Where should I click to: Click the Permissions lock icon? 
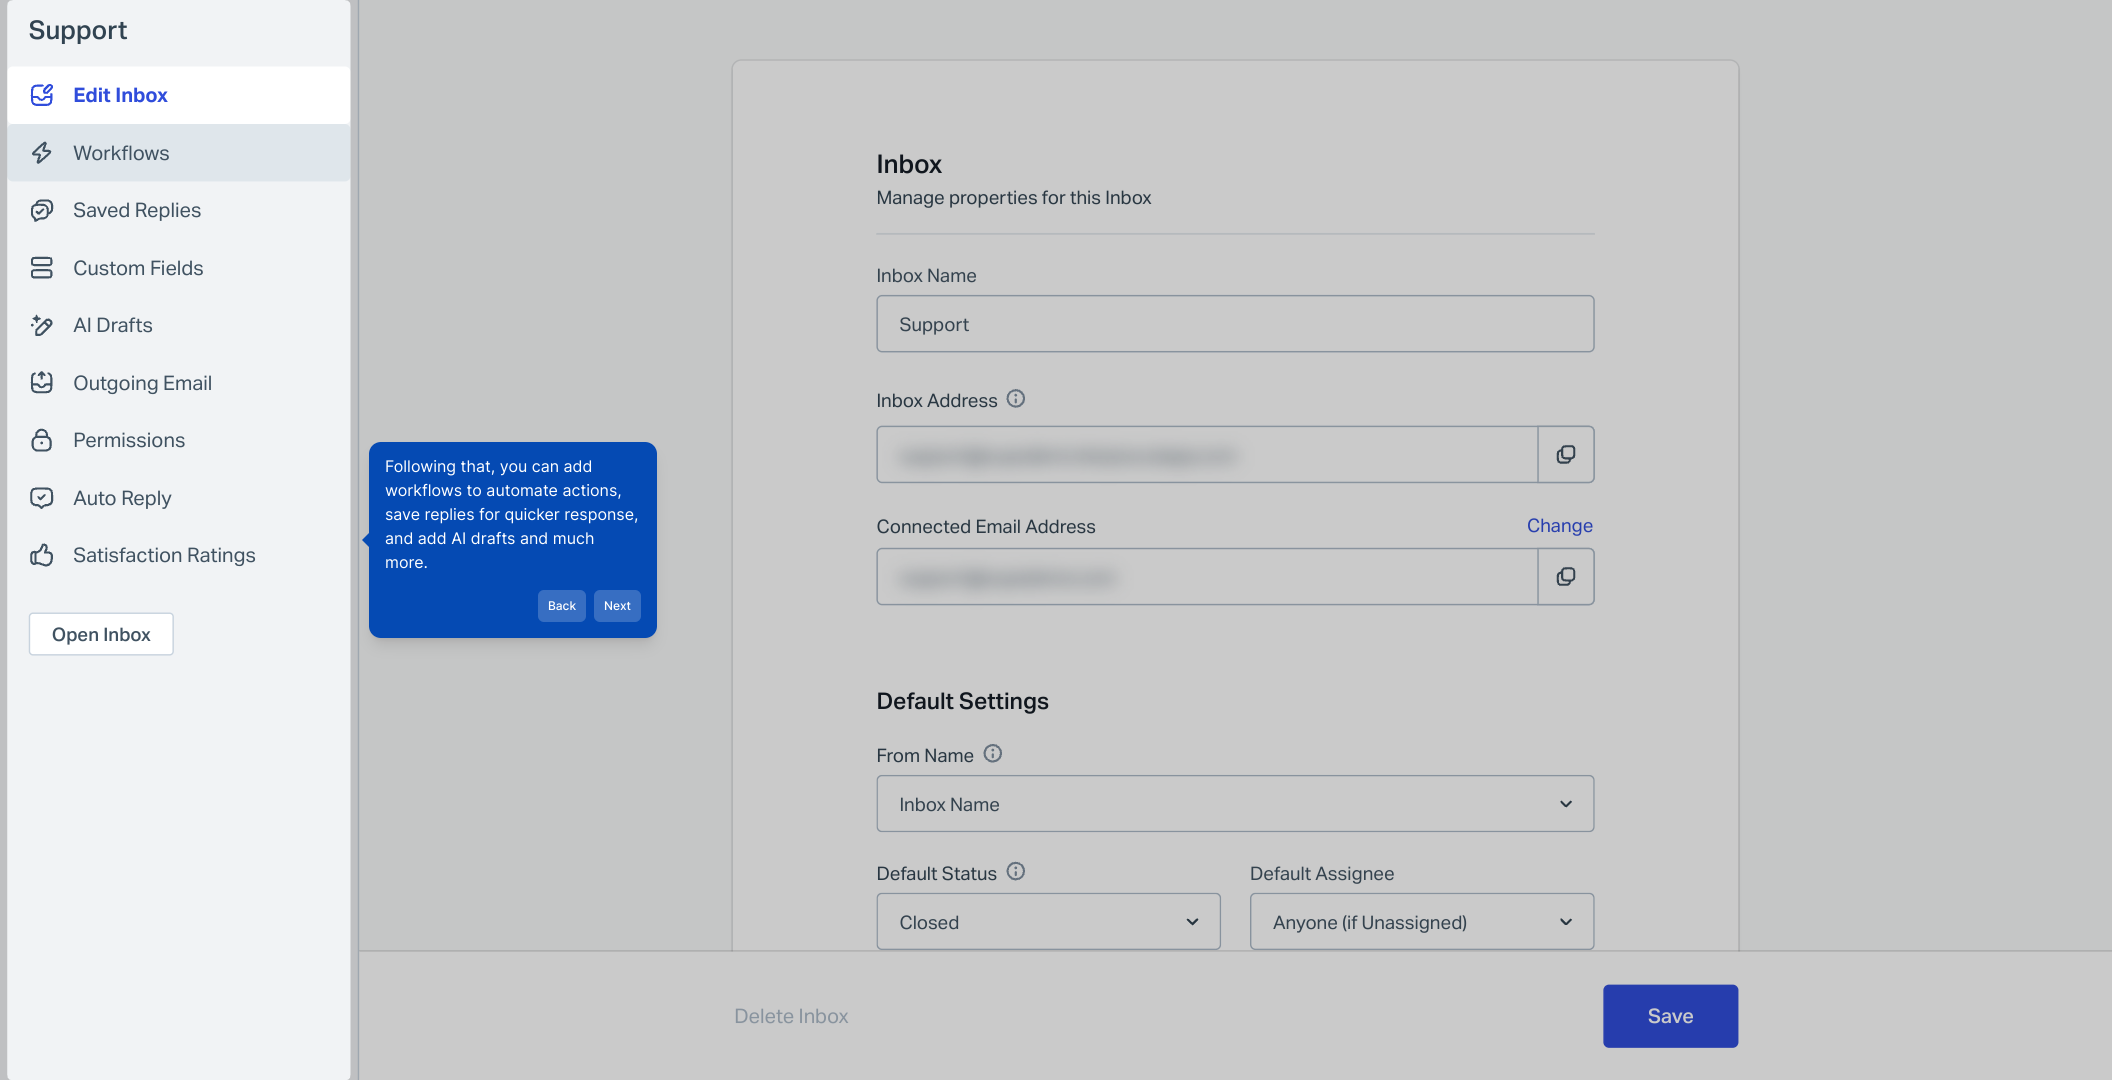(x=42, y=440)
